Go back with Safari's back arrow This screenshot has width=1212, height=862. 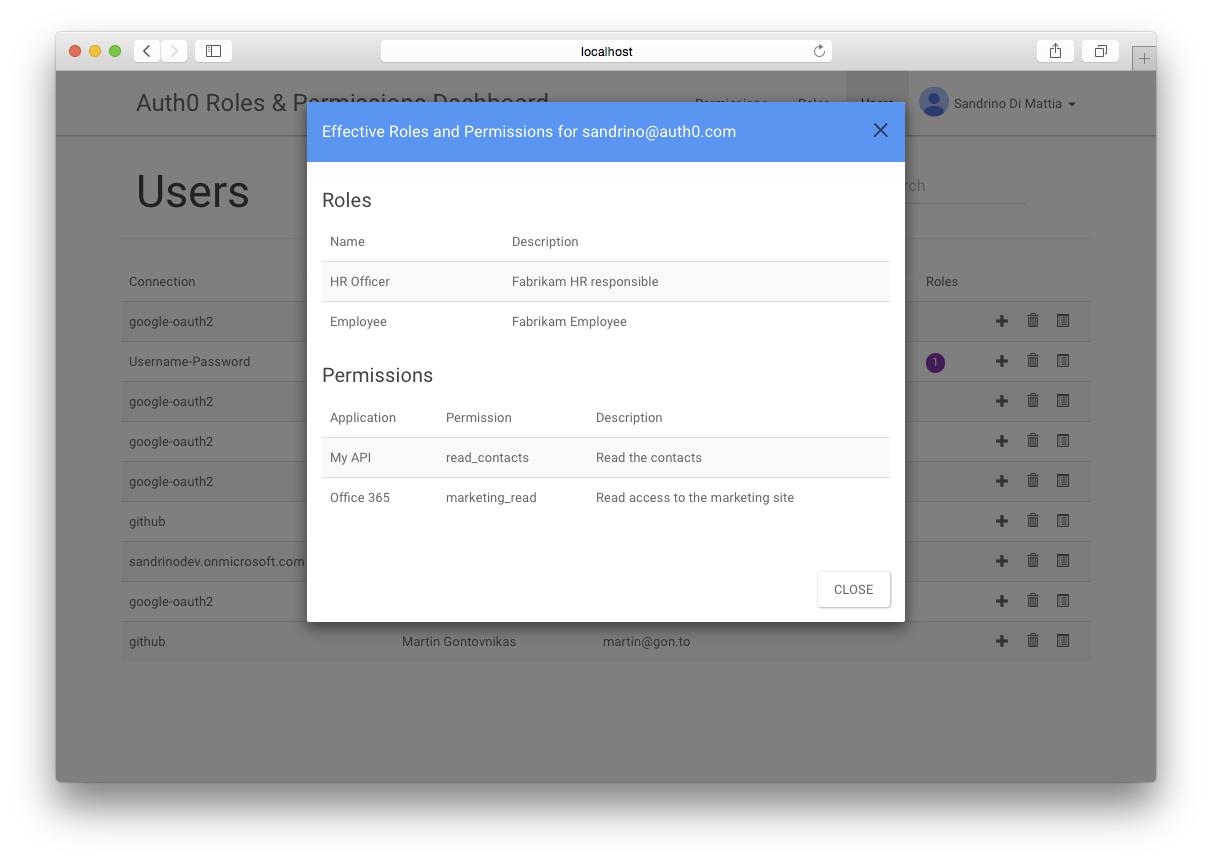[147, 51]
